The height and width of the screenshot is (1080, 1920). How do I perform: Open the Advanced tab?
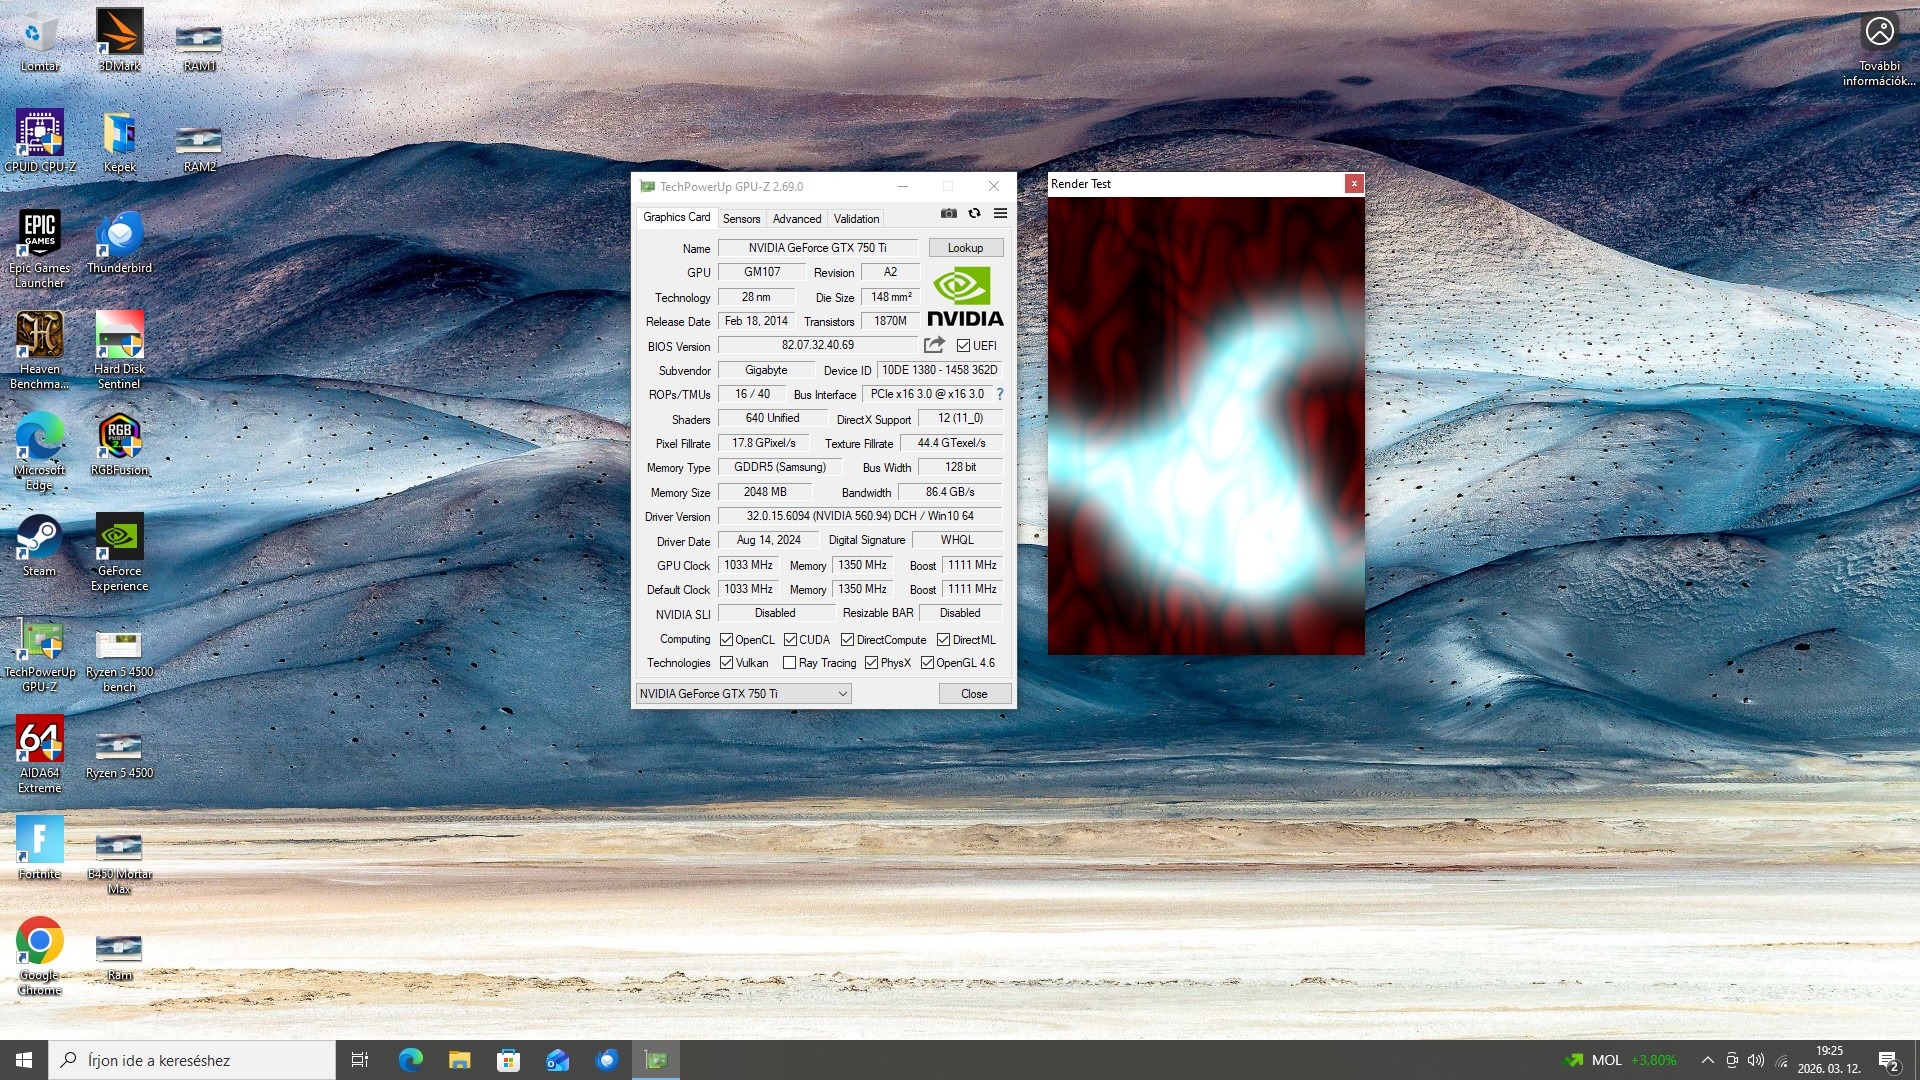point(796,218)
